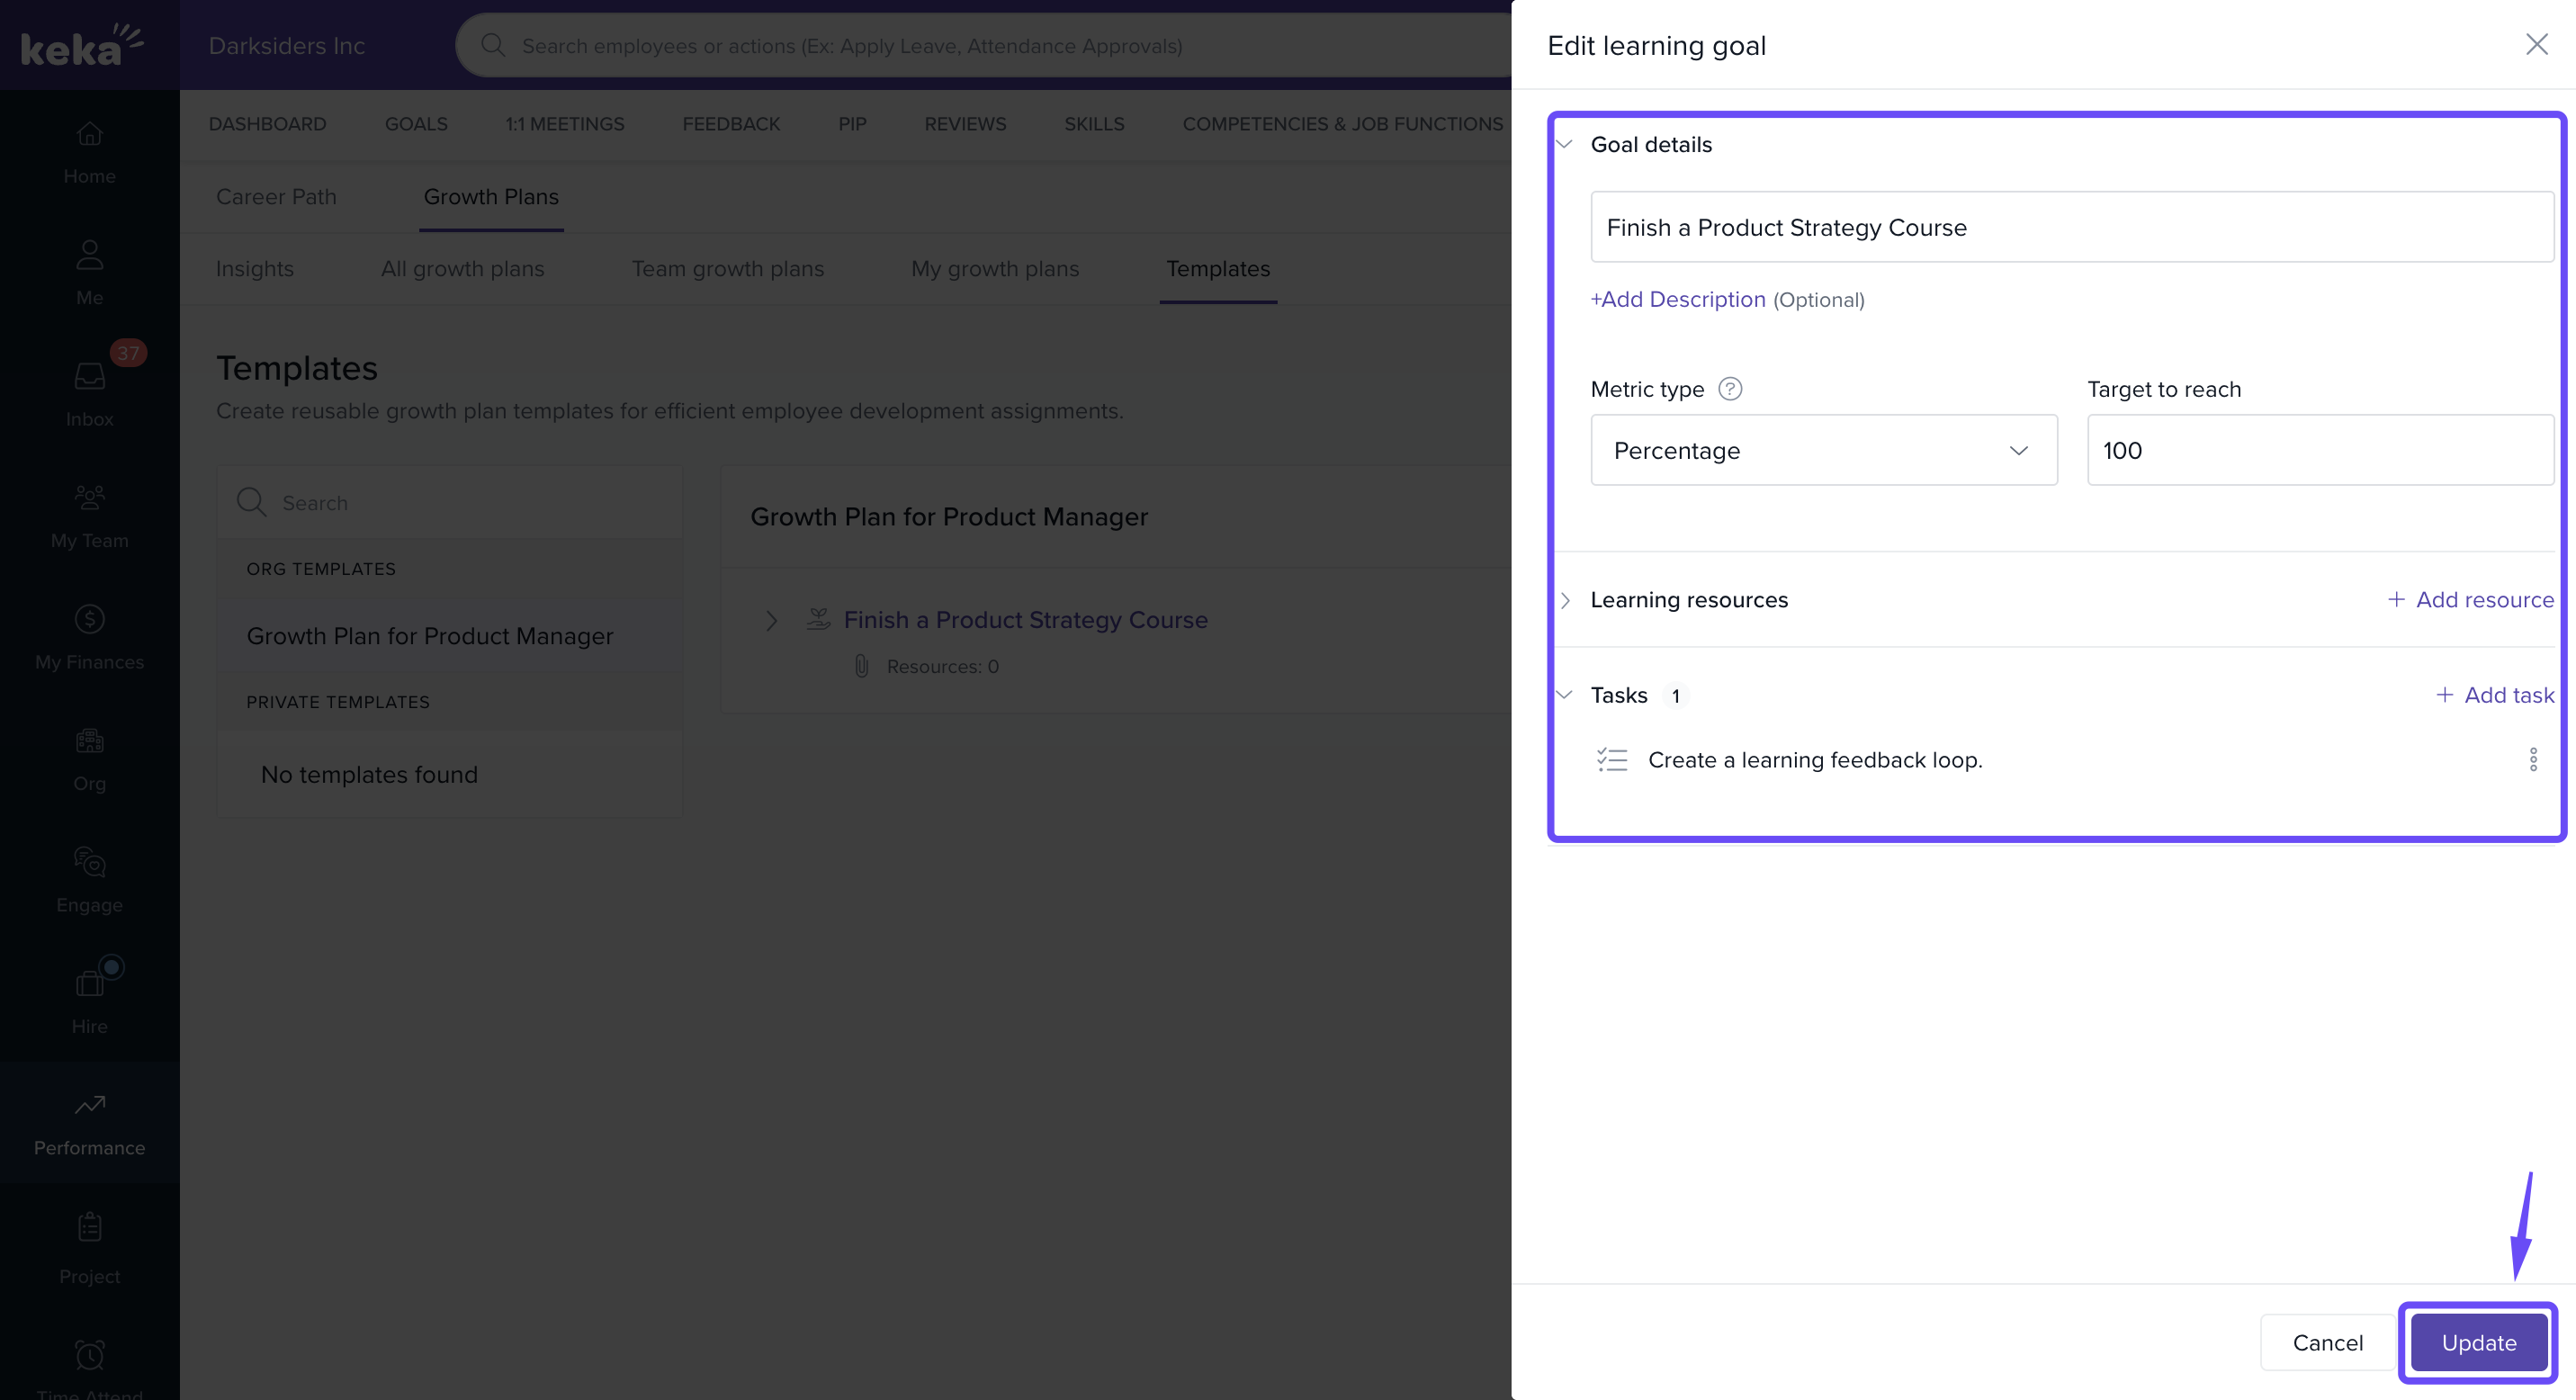This screenshot has width=2576, height=1400.
Task: Expand the Finish a Product Strategy Course goal row
Action: [x=771, y=621]
